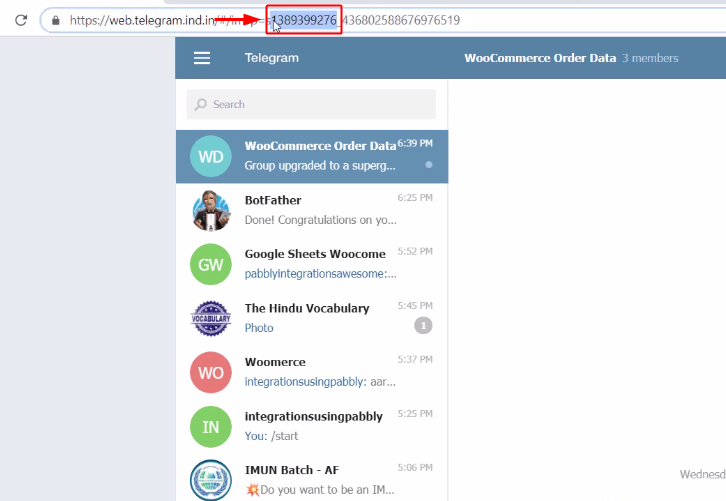The image size is (726, 501).
Task: Click the 5:06 PM timestamp on IMUN Batch
Action: click(415, 468)
